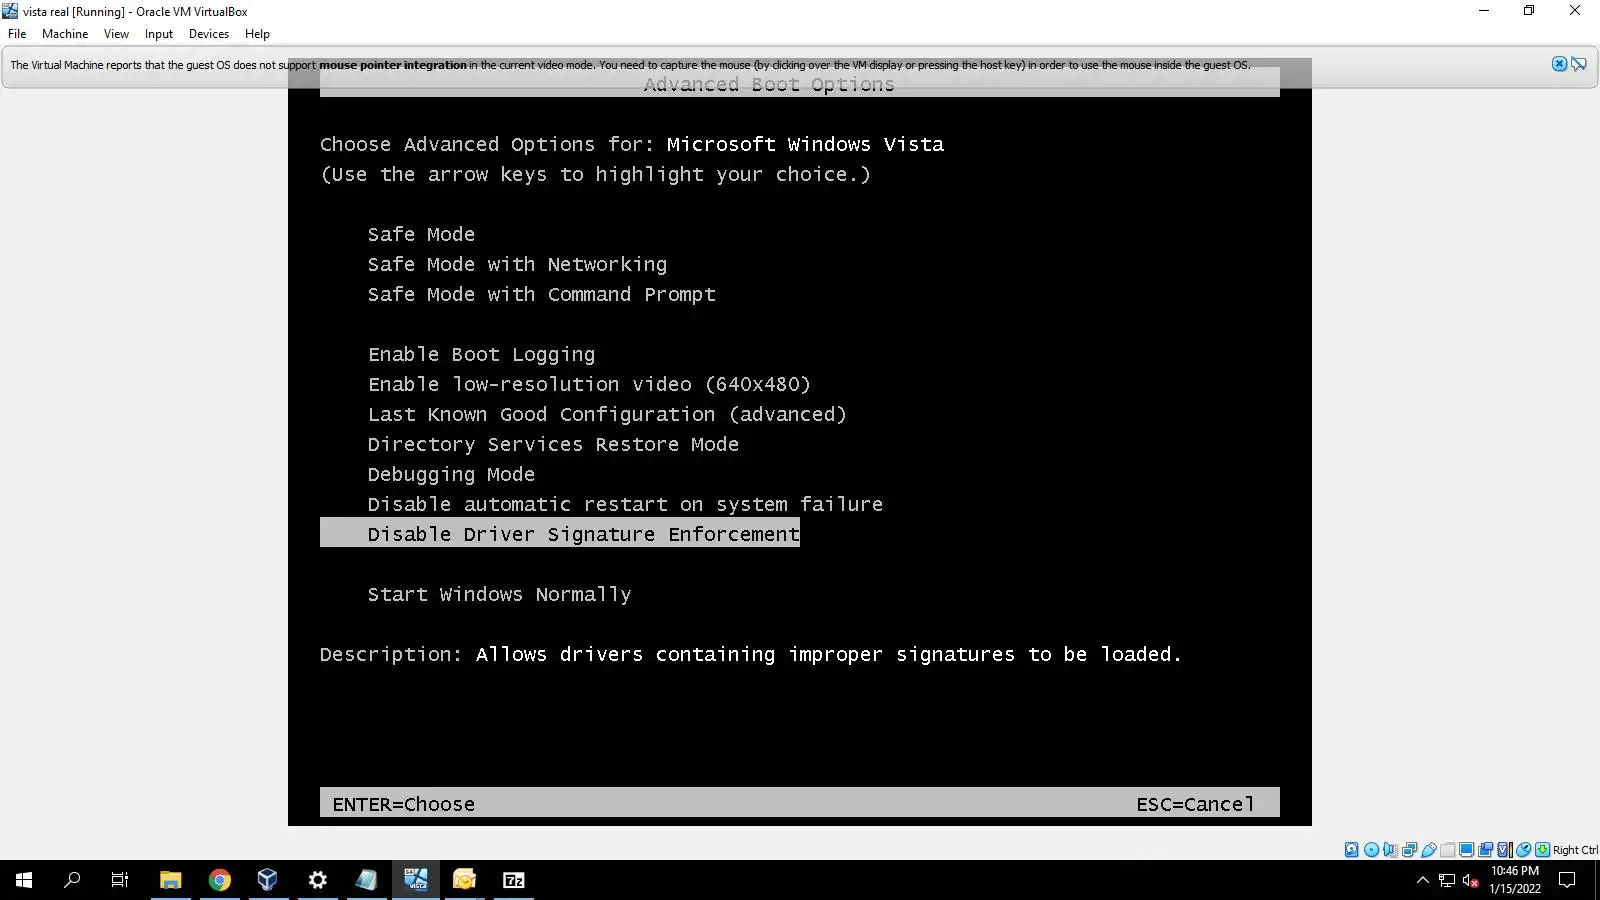The image size is (1600, 900).
Task: Show hidden system tray icons
Action: click(1423, 880)
